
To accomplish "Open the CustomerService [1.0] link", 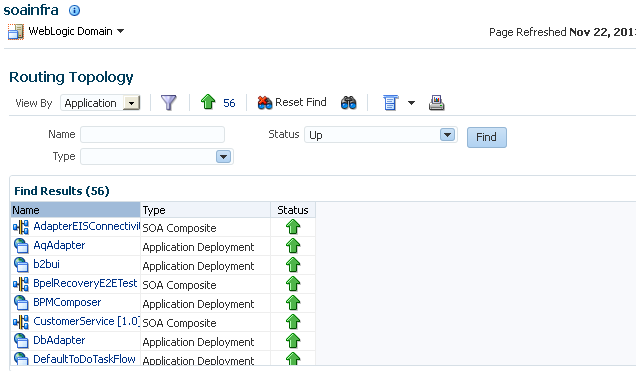I will coord(87,321).
